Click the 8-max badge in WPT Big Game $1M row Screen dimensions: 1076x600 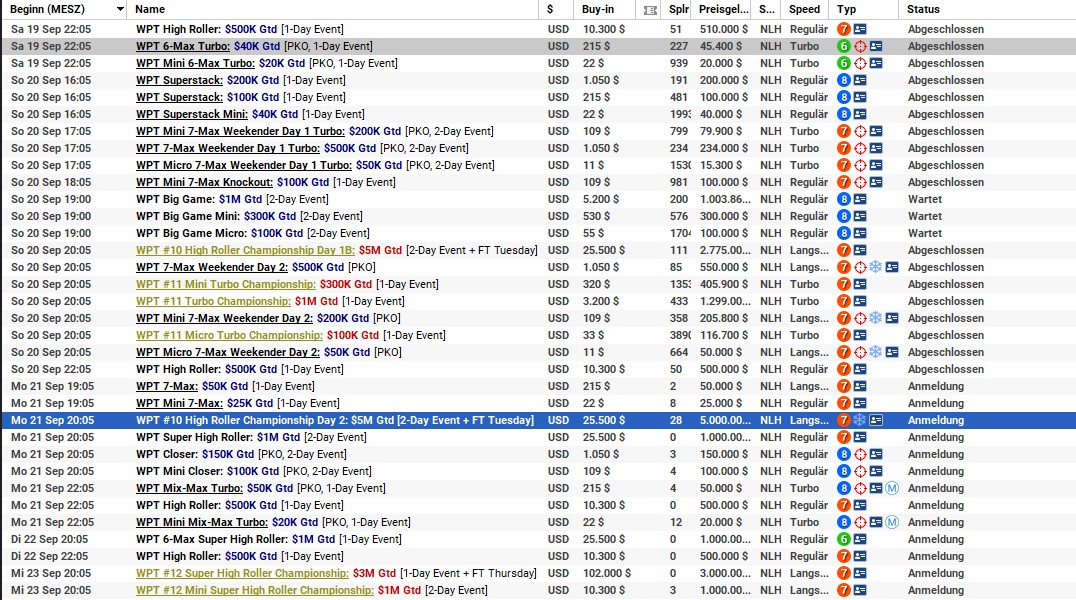843,199
